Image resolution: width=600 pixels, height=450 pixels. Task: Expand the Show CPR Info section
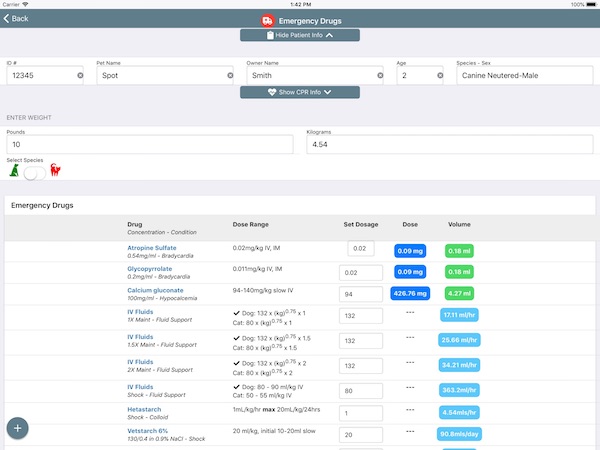(x=300, y=92)
